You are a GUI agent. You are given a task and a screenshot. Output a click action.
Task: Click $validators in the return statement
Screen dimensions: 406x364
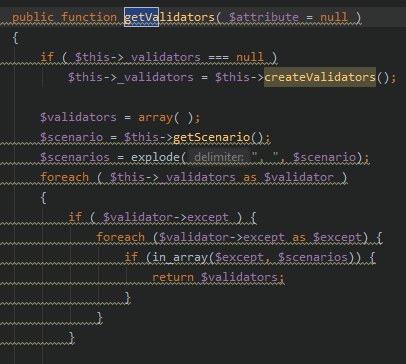239,277
